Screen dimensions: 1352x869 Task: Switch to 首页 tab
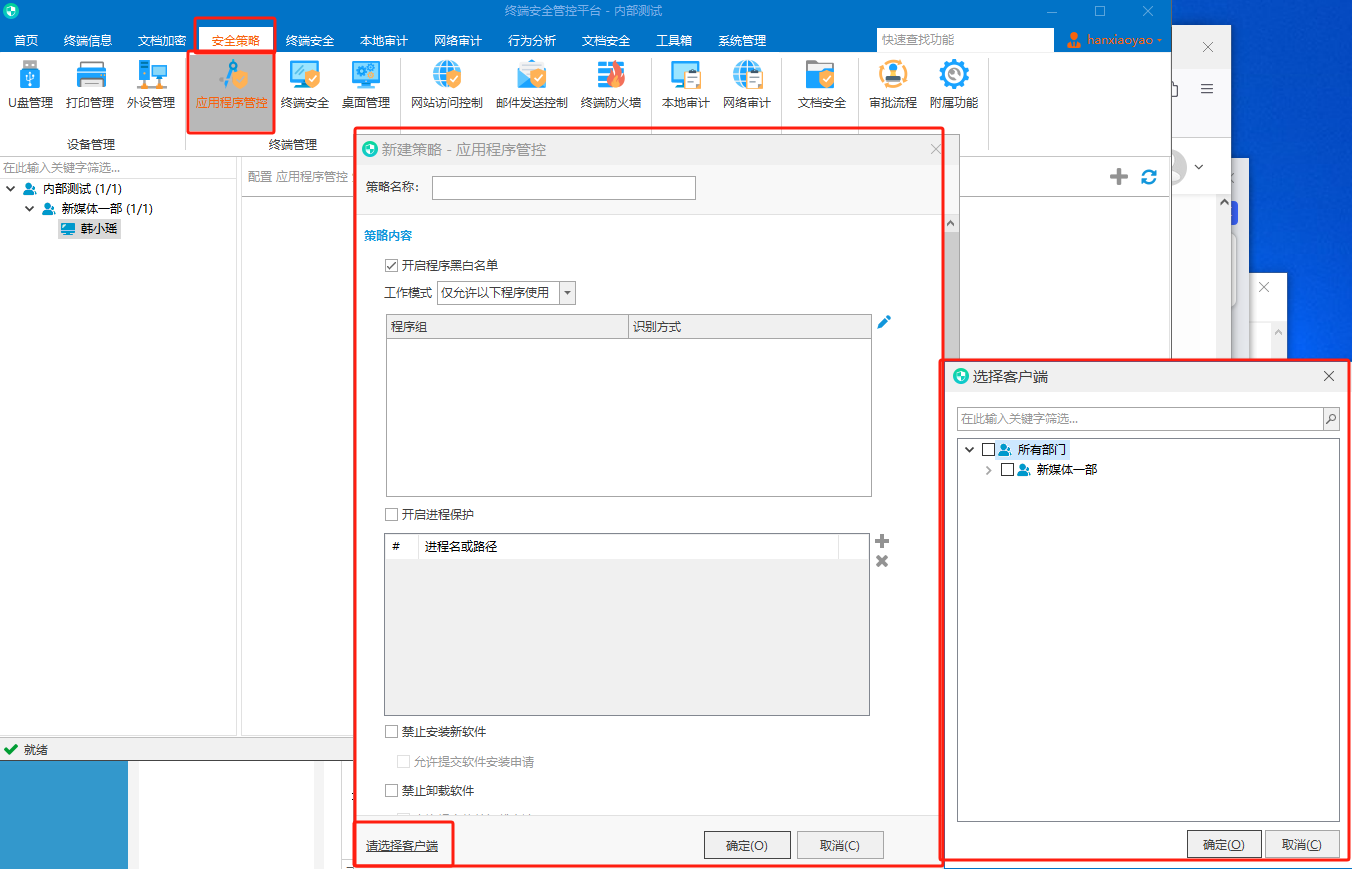26,41
